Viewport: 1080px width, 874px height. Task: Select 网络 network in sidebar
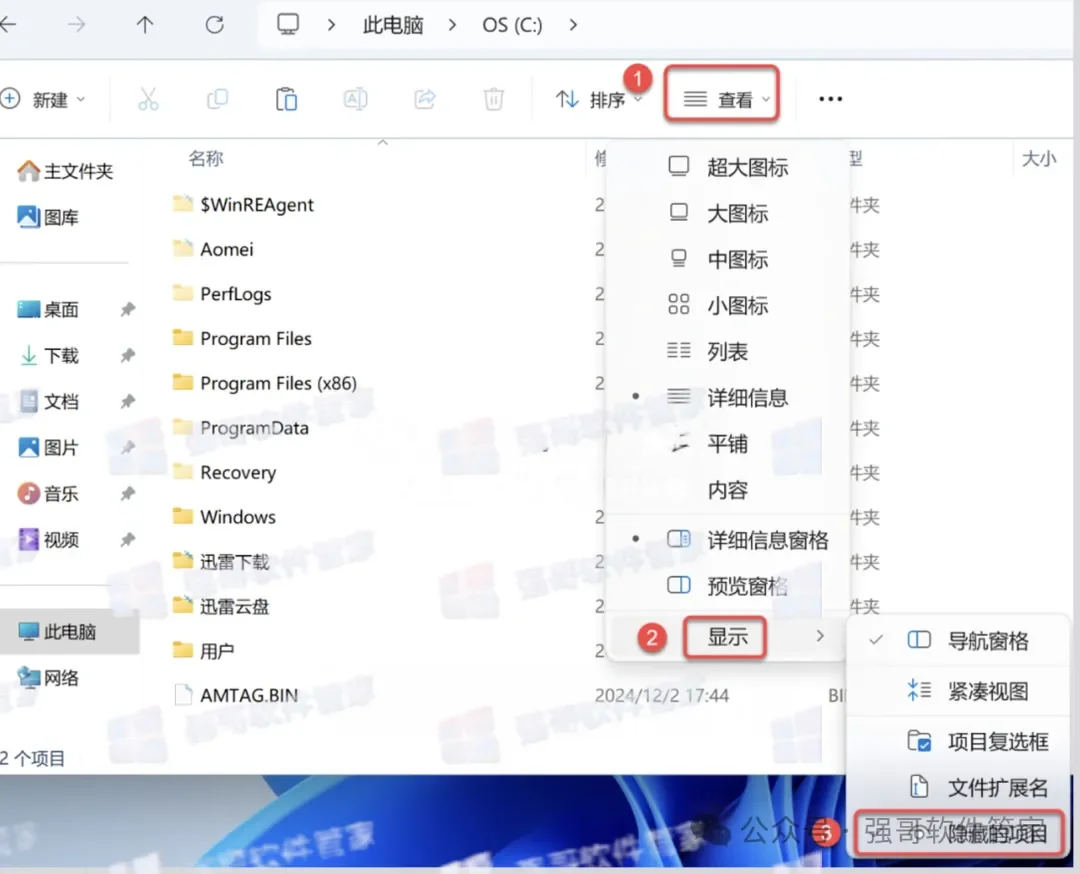48,678
